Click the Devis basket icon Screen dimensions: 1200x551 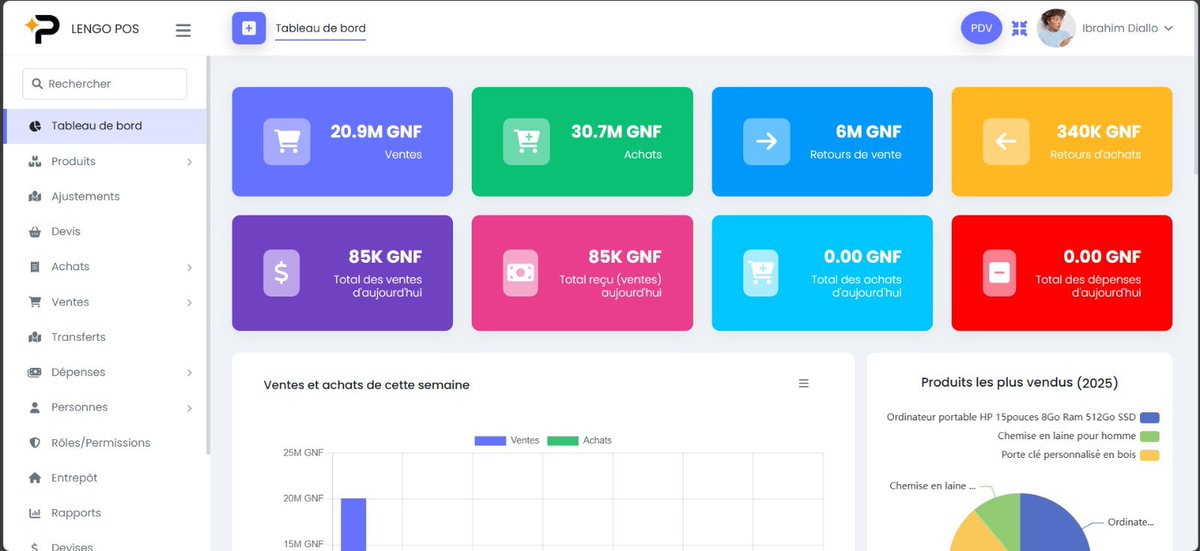[35, 232]
